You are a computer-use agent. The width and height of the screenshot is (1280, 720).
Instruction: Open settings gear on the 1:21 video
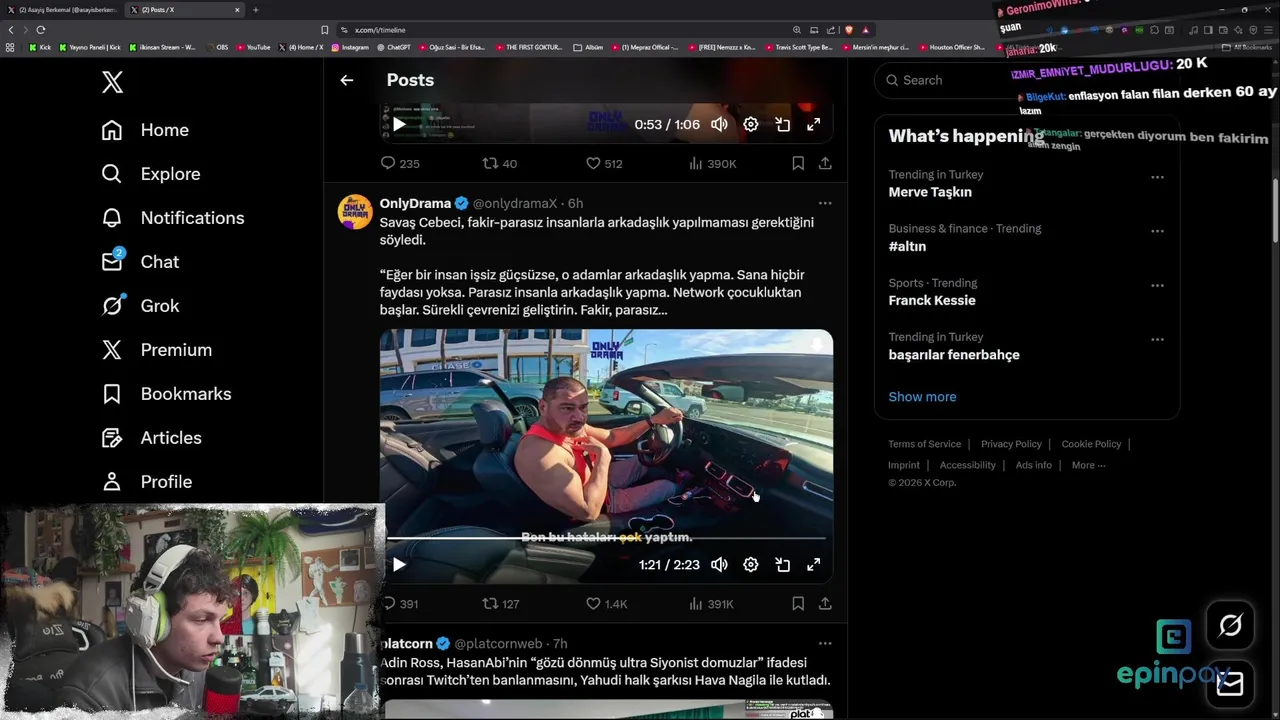point(751,565)
